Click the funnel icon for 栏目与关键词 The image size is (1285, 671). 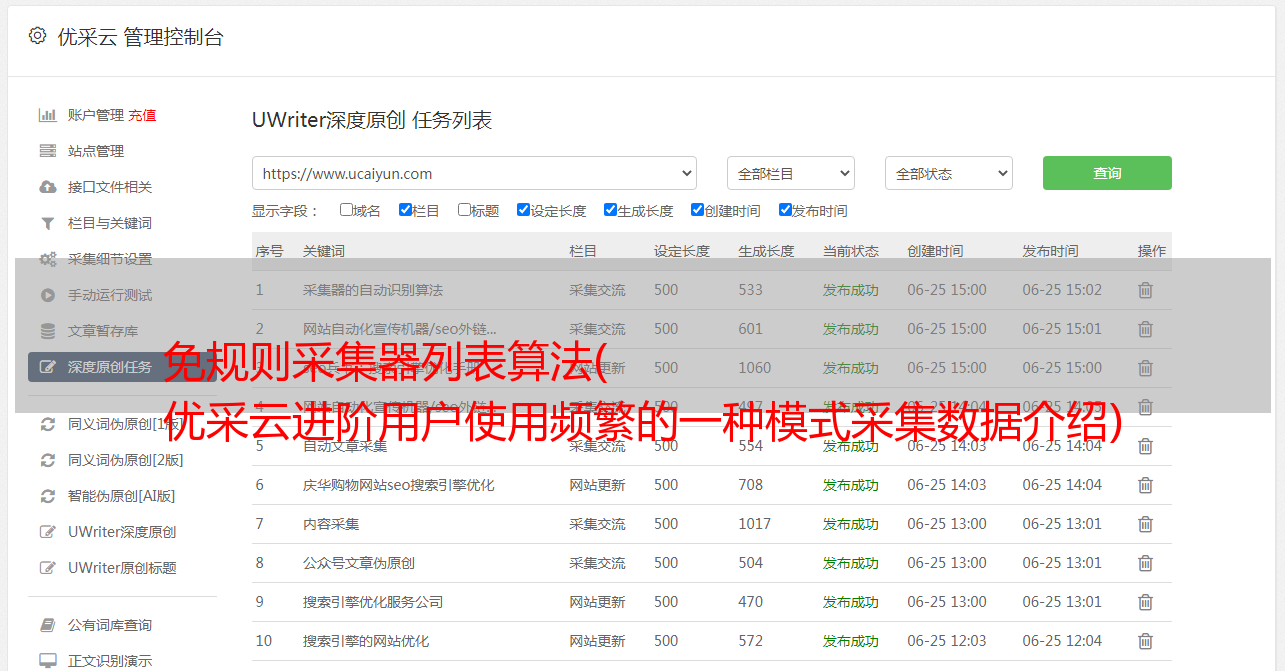[47, 223]
